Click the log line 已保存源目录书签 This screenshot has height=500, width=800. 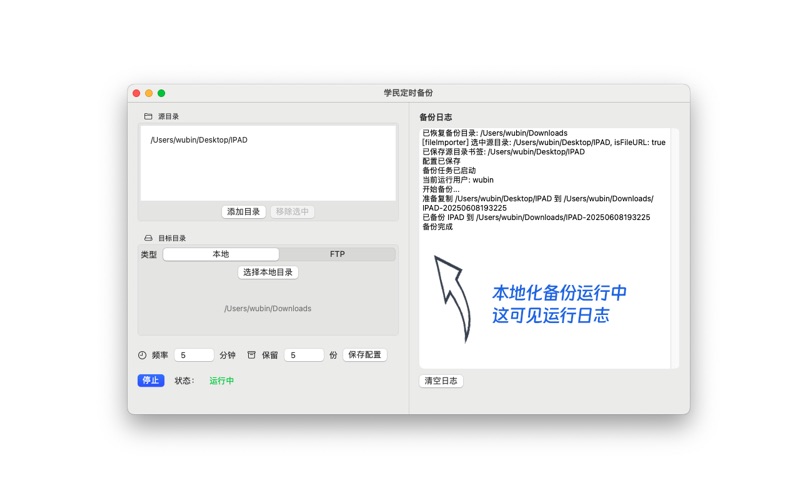504,152
